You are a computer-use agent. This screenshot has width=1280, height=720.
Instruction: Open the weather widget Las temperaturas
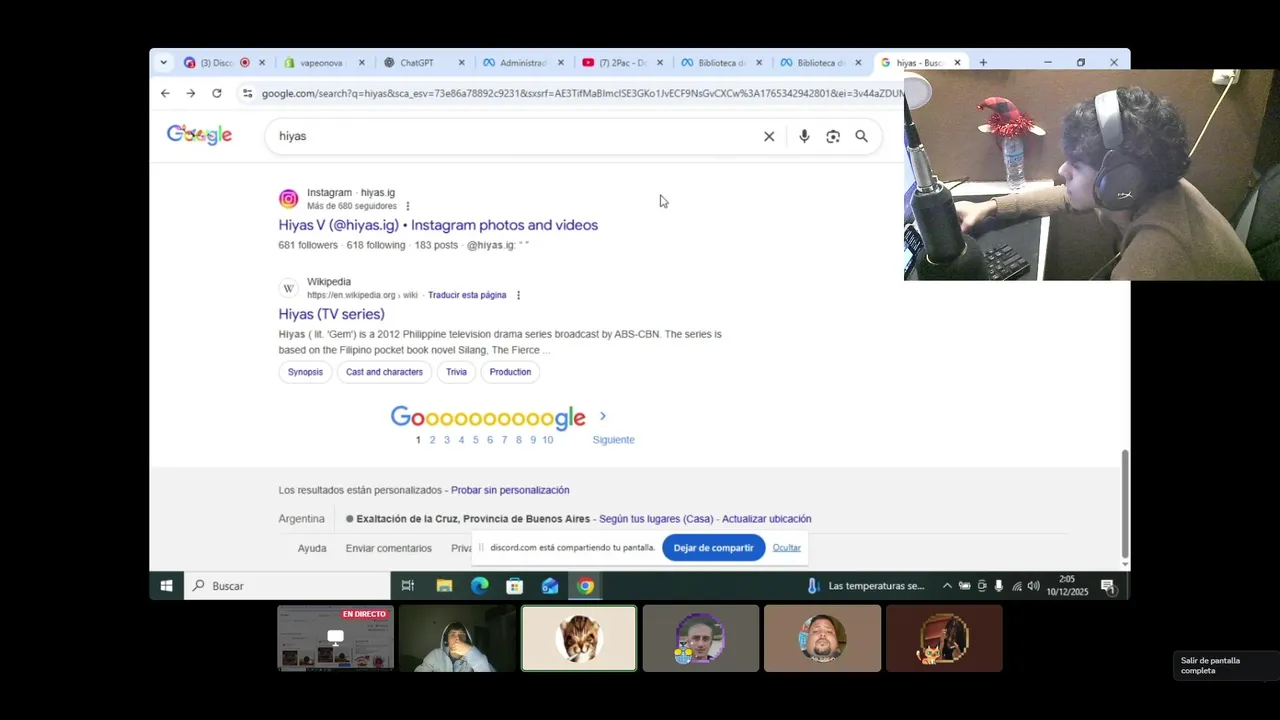pyautogui.click(x=866, y=586)
